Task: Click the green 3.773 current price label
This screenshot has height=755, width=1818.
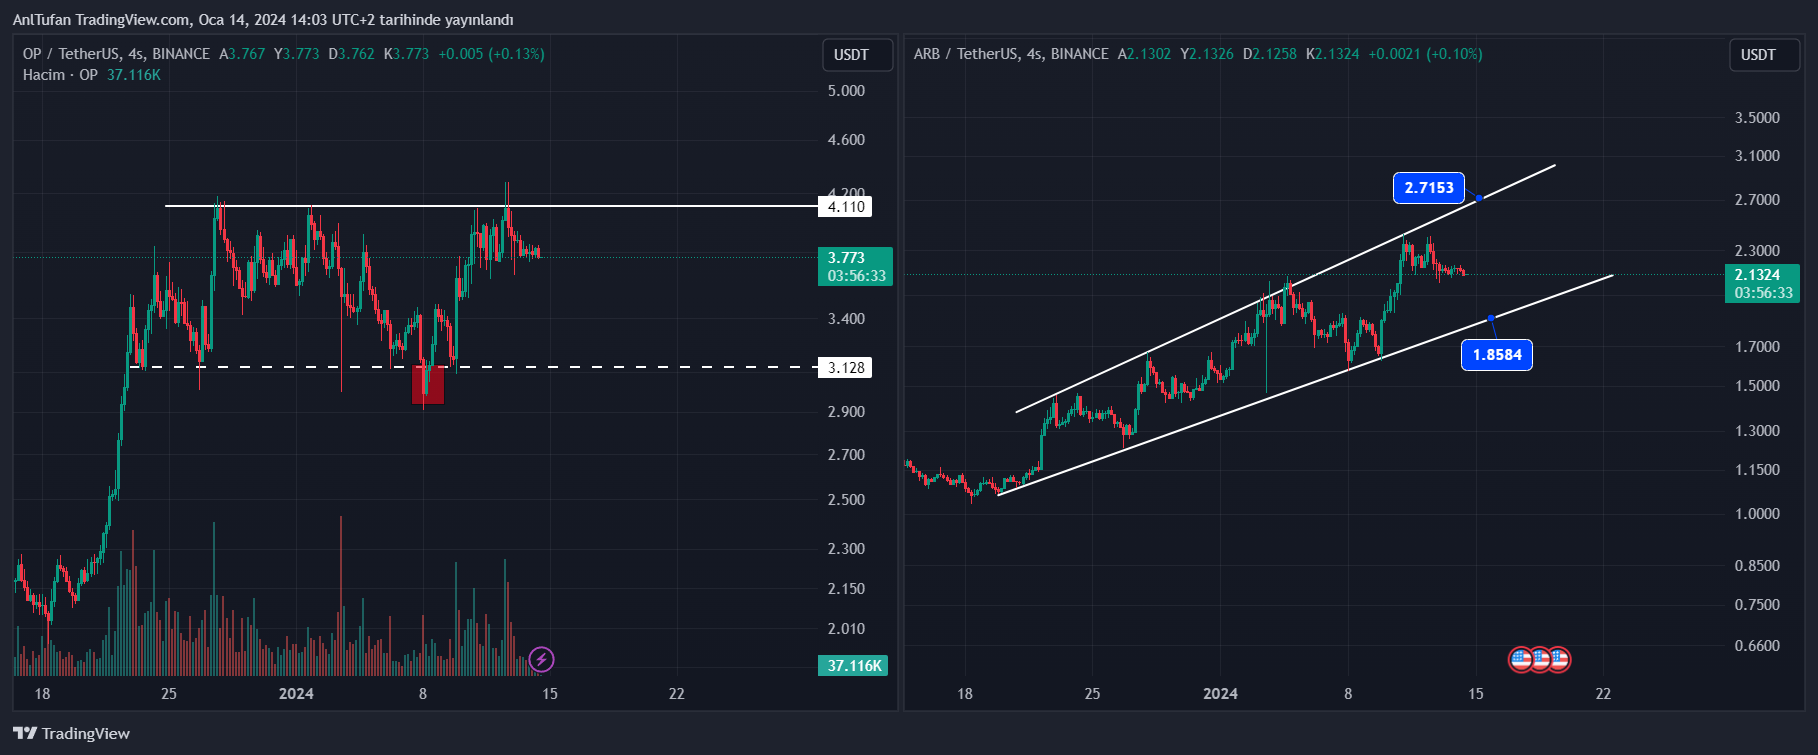Action: (854, 266)
